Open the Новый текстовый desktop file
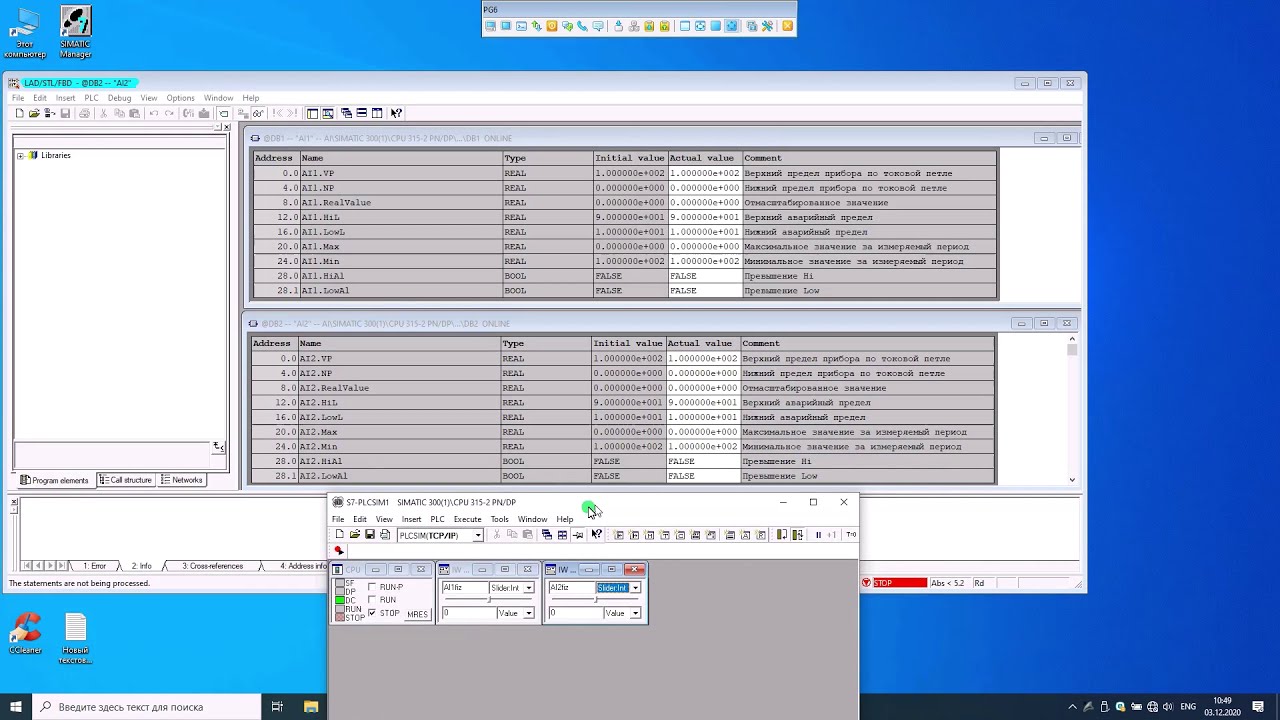This screenshot has width=1280, height=720. click(75, 639)
